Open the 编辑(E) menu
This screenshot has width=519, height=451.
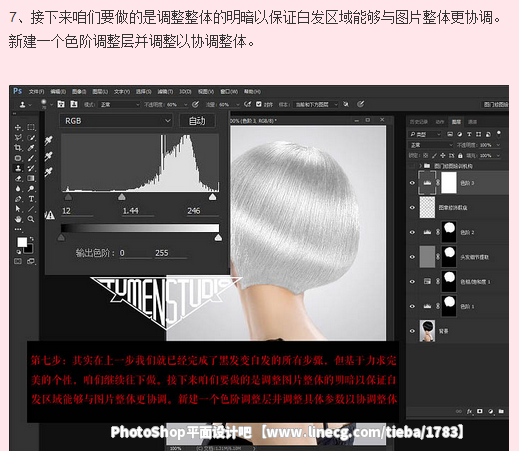[58, 91]
